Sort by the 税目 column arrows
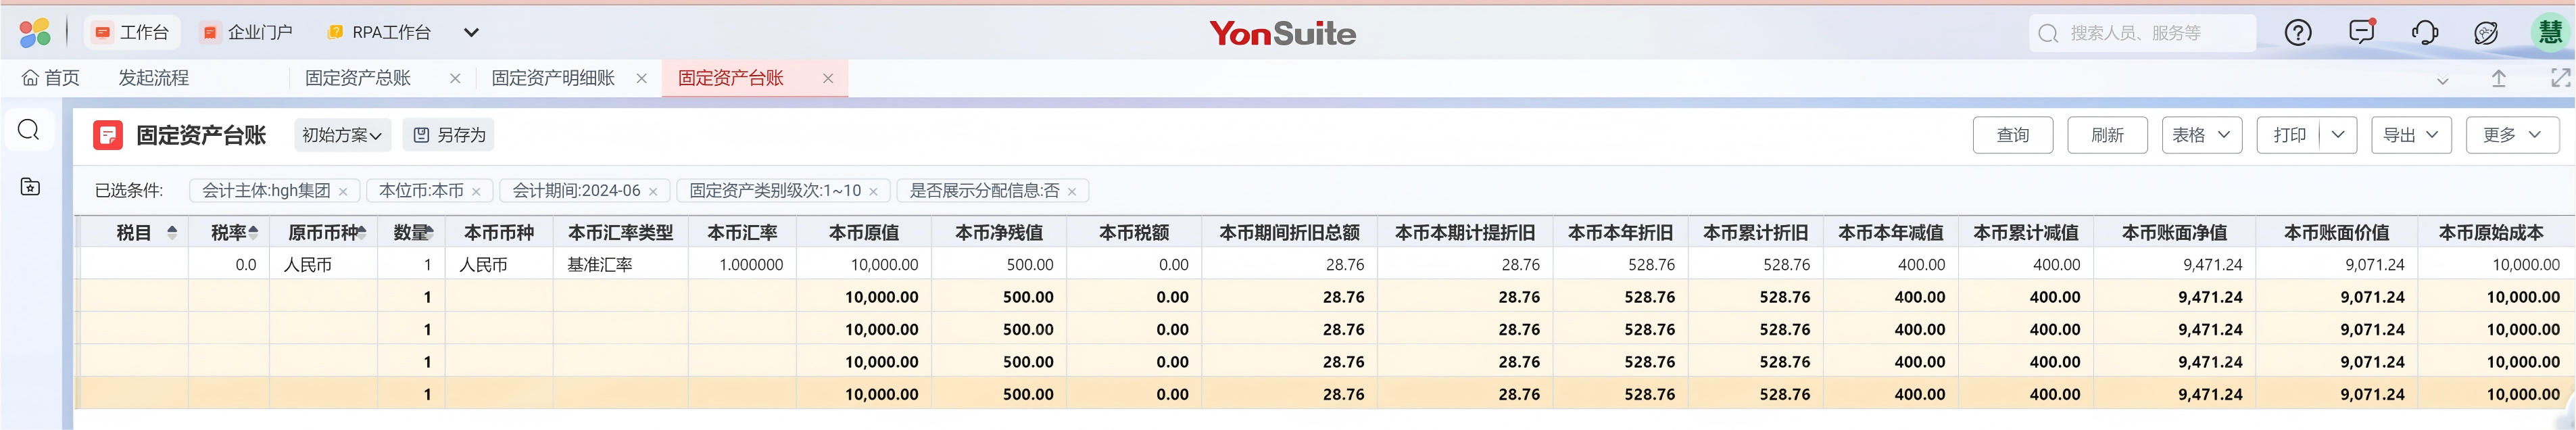The image size is (2576, 430). pyautogui.click(x=172, y=232)
